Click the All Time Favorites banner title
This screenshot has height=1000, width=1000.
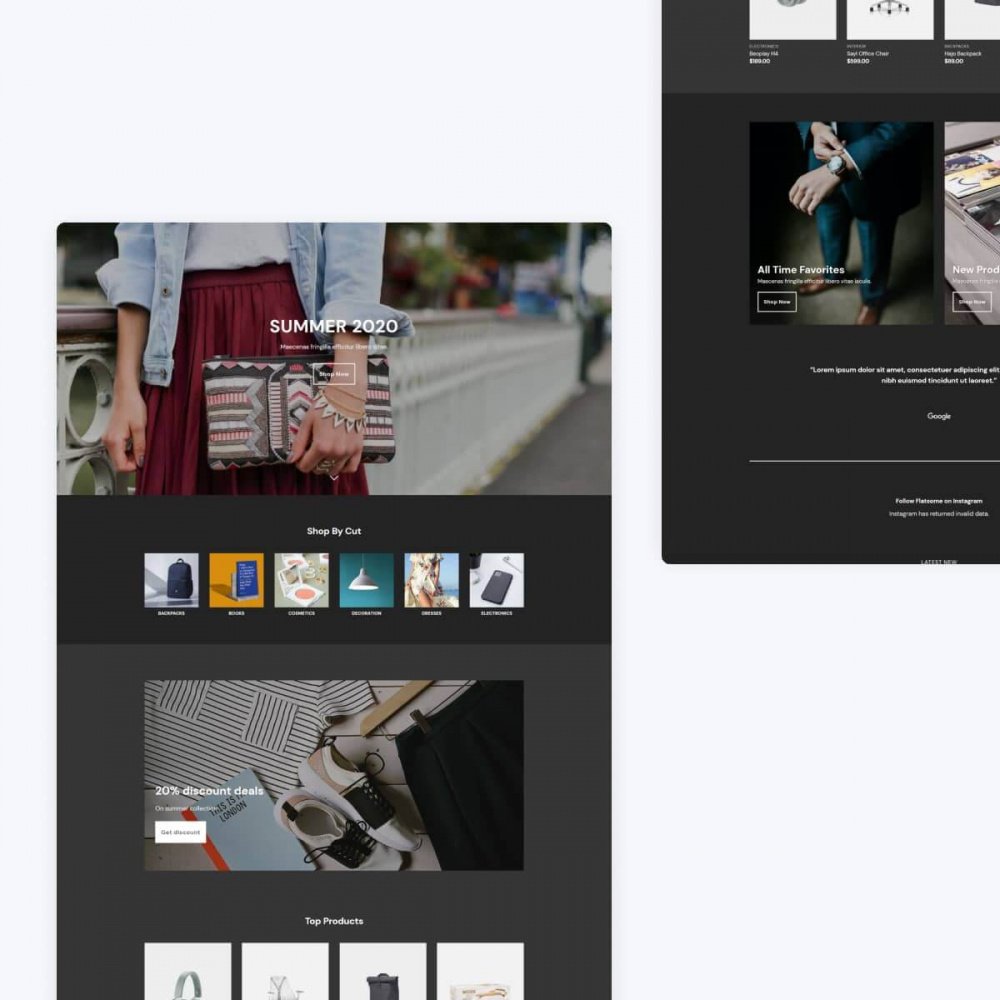point(801,270)
